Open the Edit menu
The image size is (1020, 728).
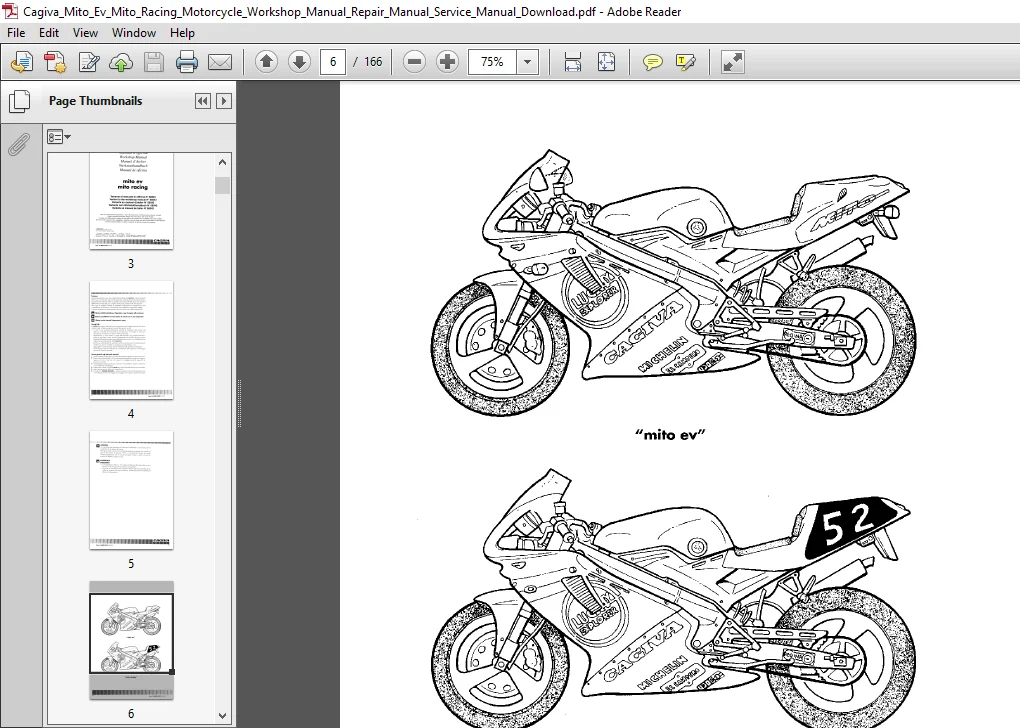[x=49, y=33]
